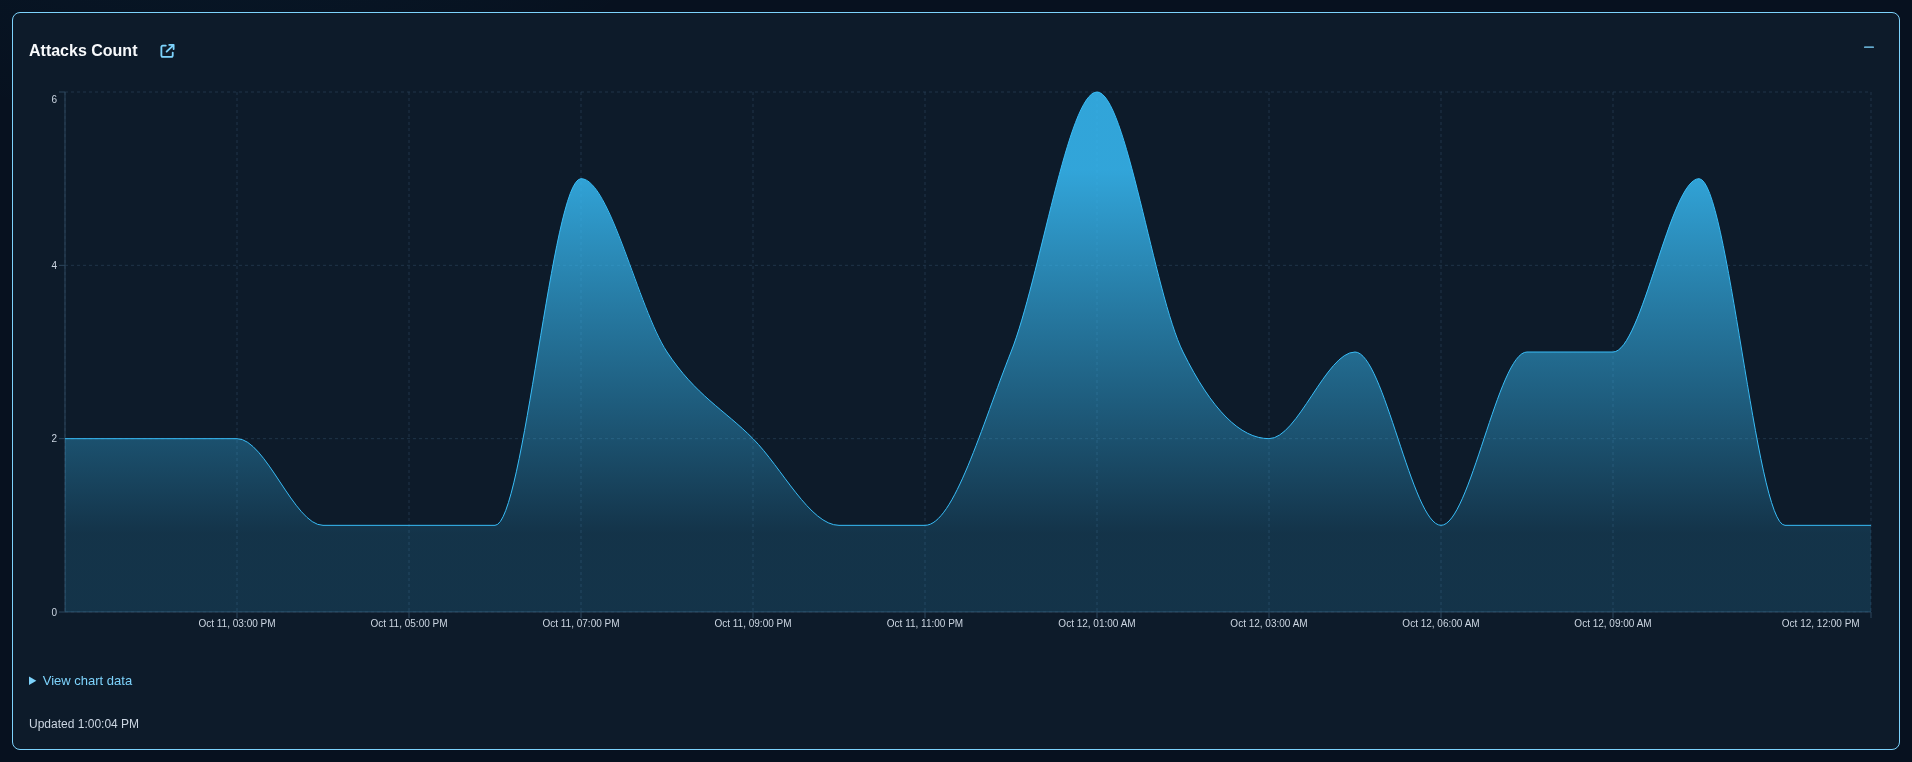This screenshot has height=762, width=1912.
Task: Click the Oct 11, 05:00 PM axis label
Action: [x=409, y=624]
